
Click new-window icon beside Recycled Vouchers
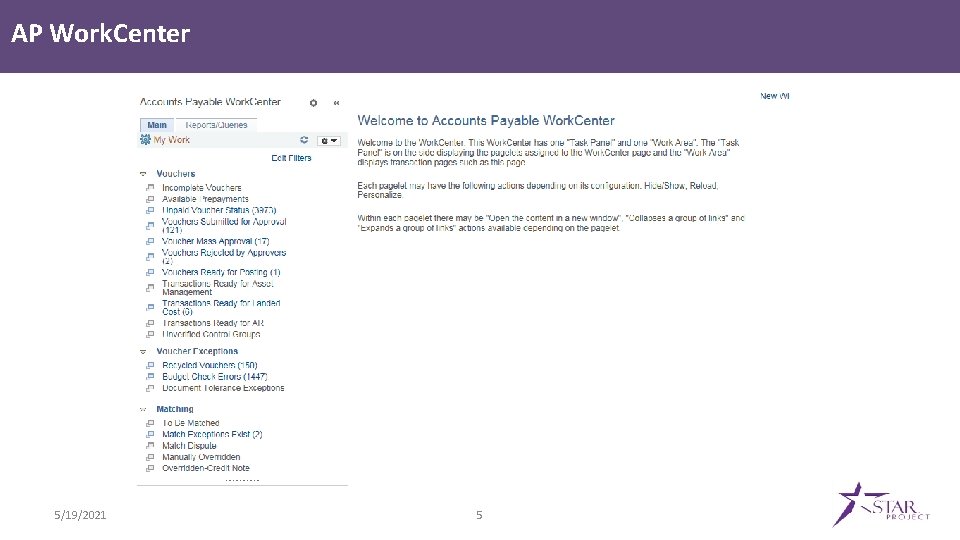coord(150,366)
